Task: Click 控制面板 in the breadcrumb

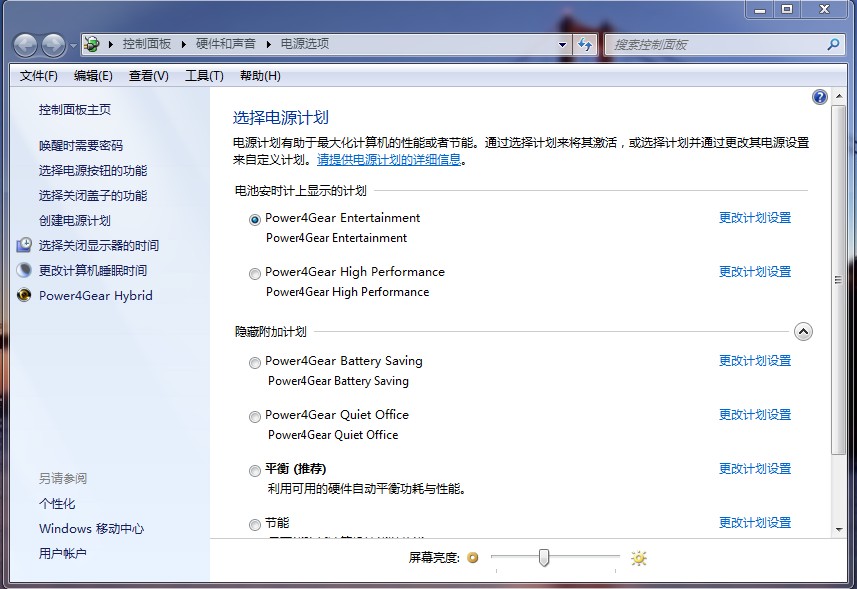Action: pos(146,44)
